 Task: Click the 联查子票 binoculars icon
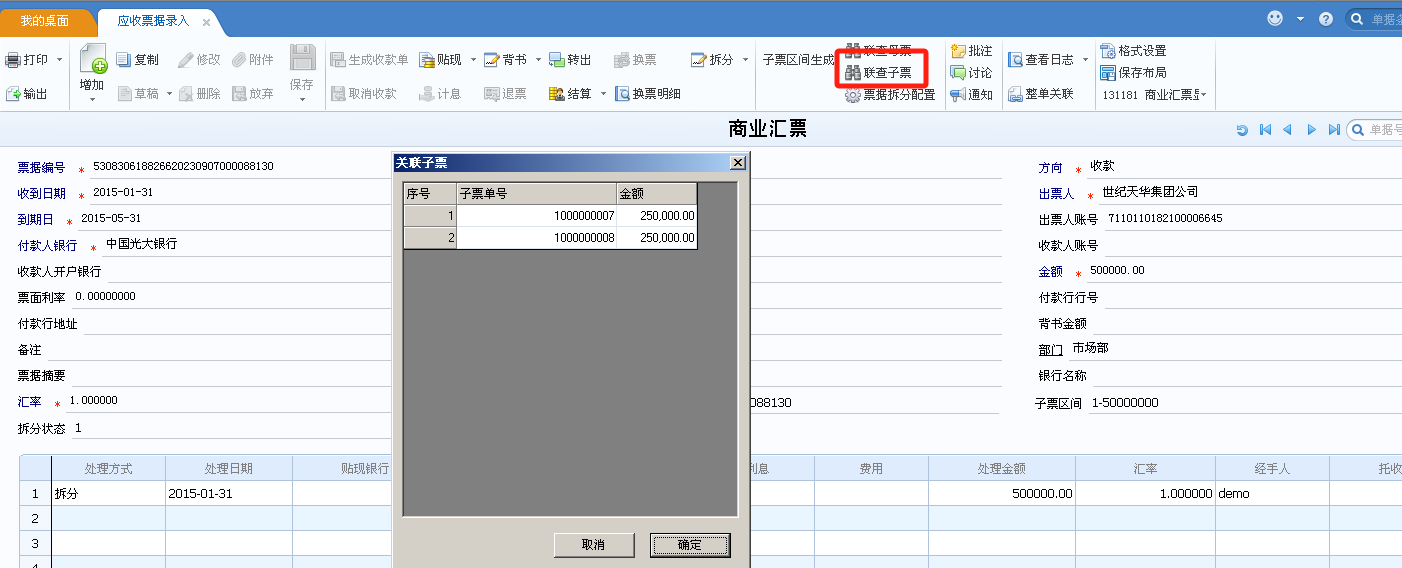(x=853, y=73)
